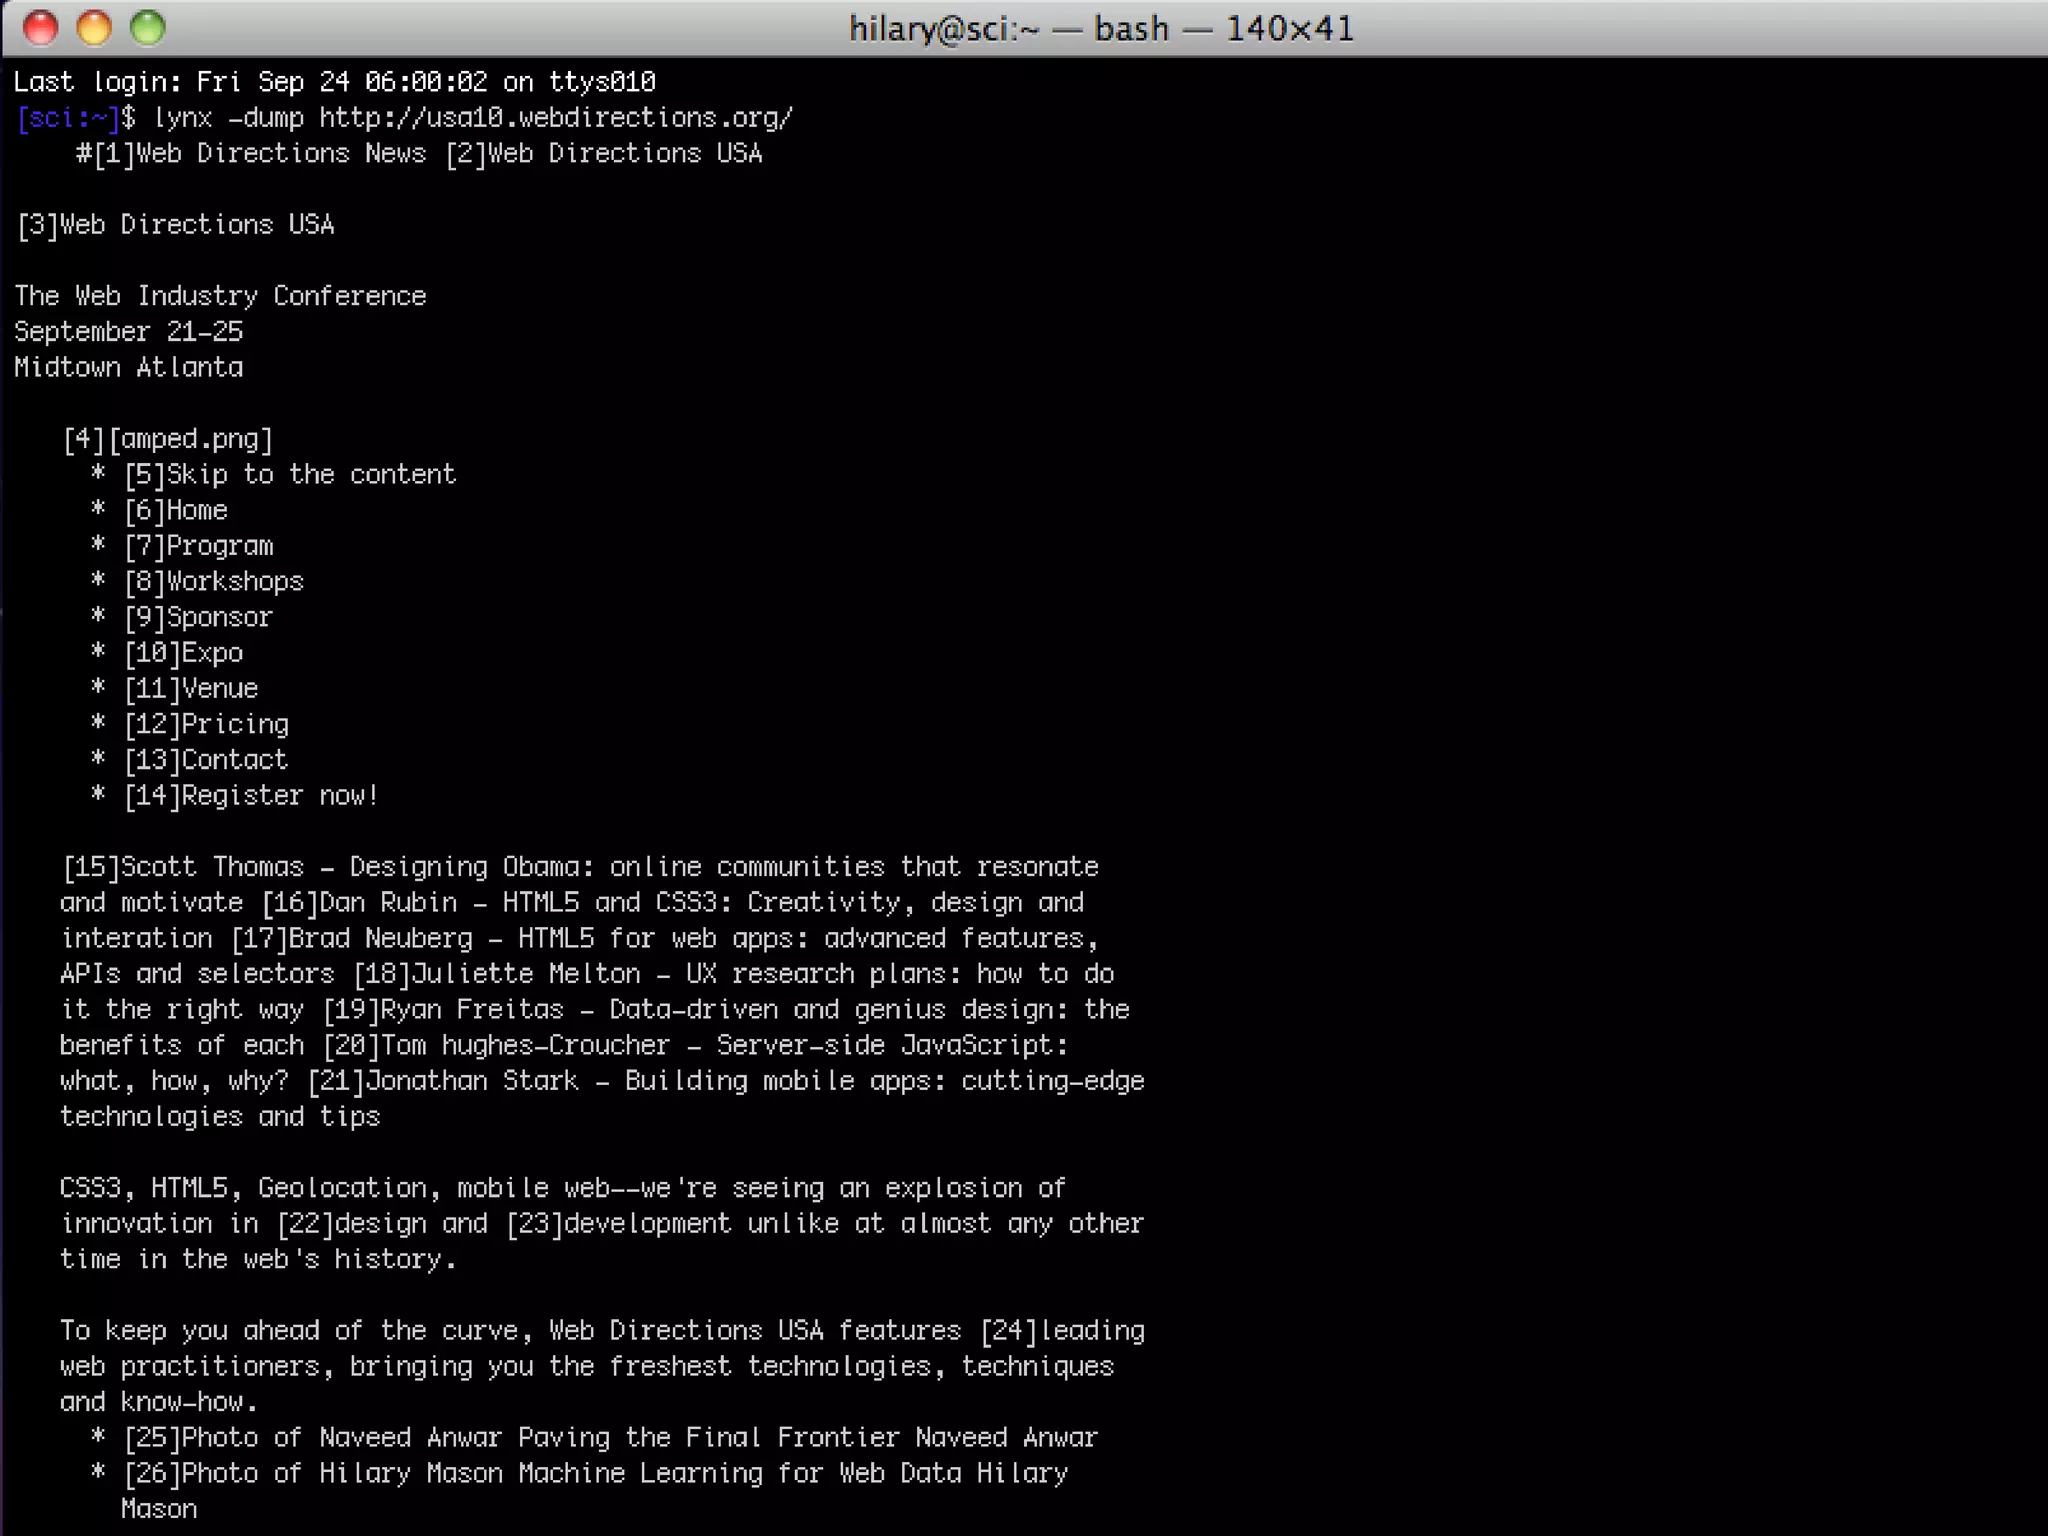
Task: Click the Register now! entry
Action: (x=279, y=796)
